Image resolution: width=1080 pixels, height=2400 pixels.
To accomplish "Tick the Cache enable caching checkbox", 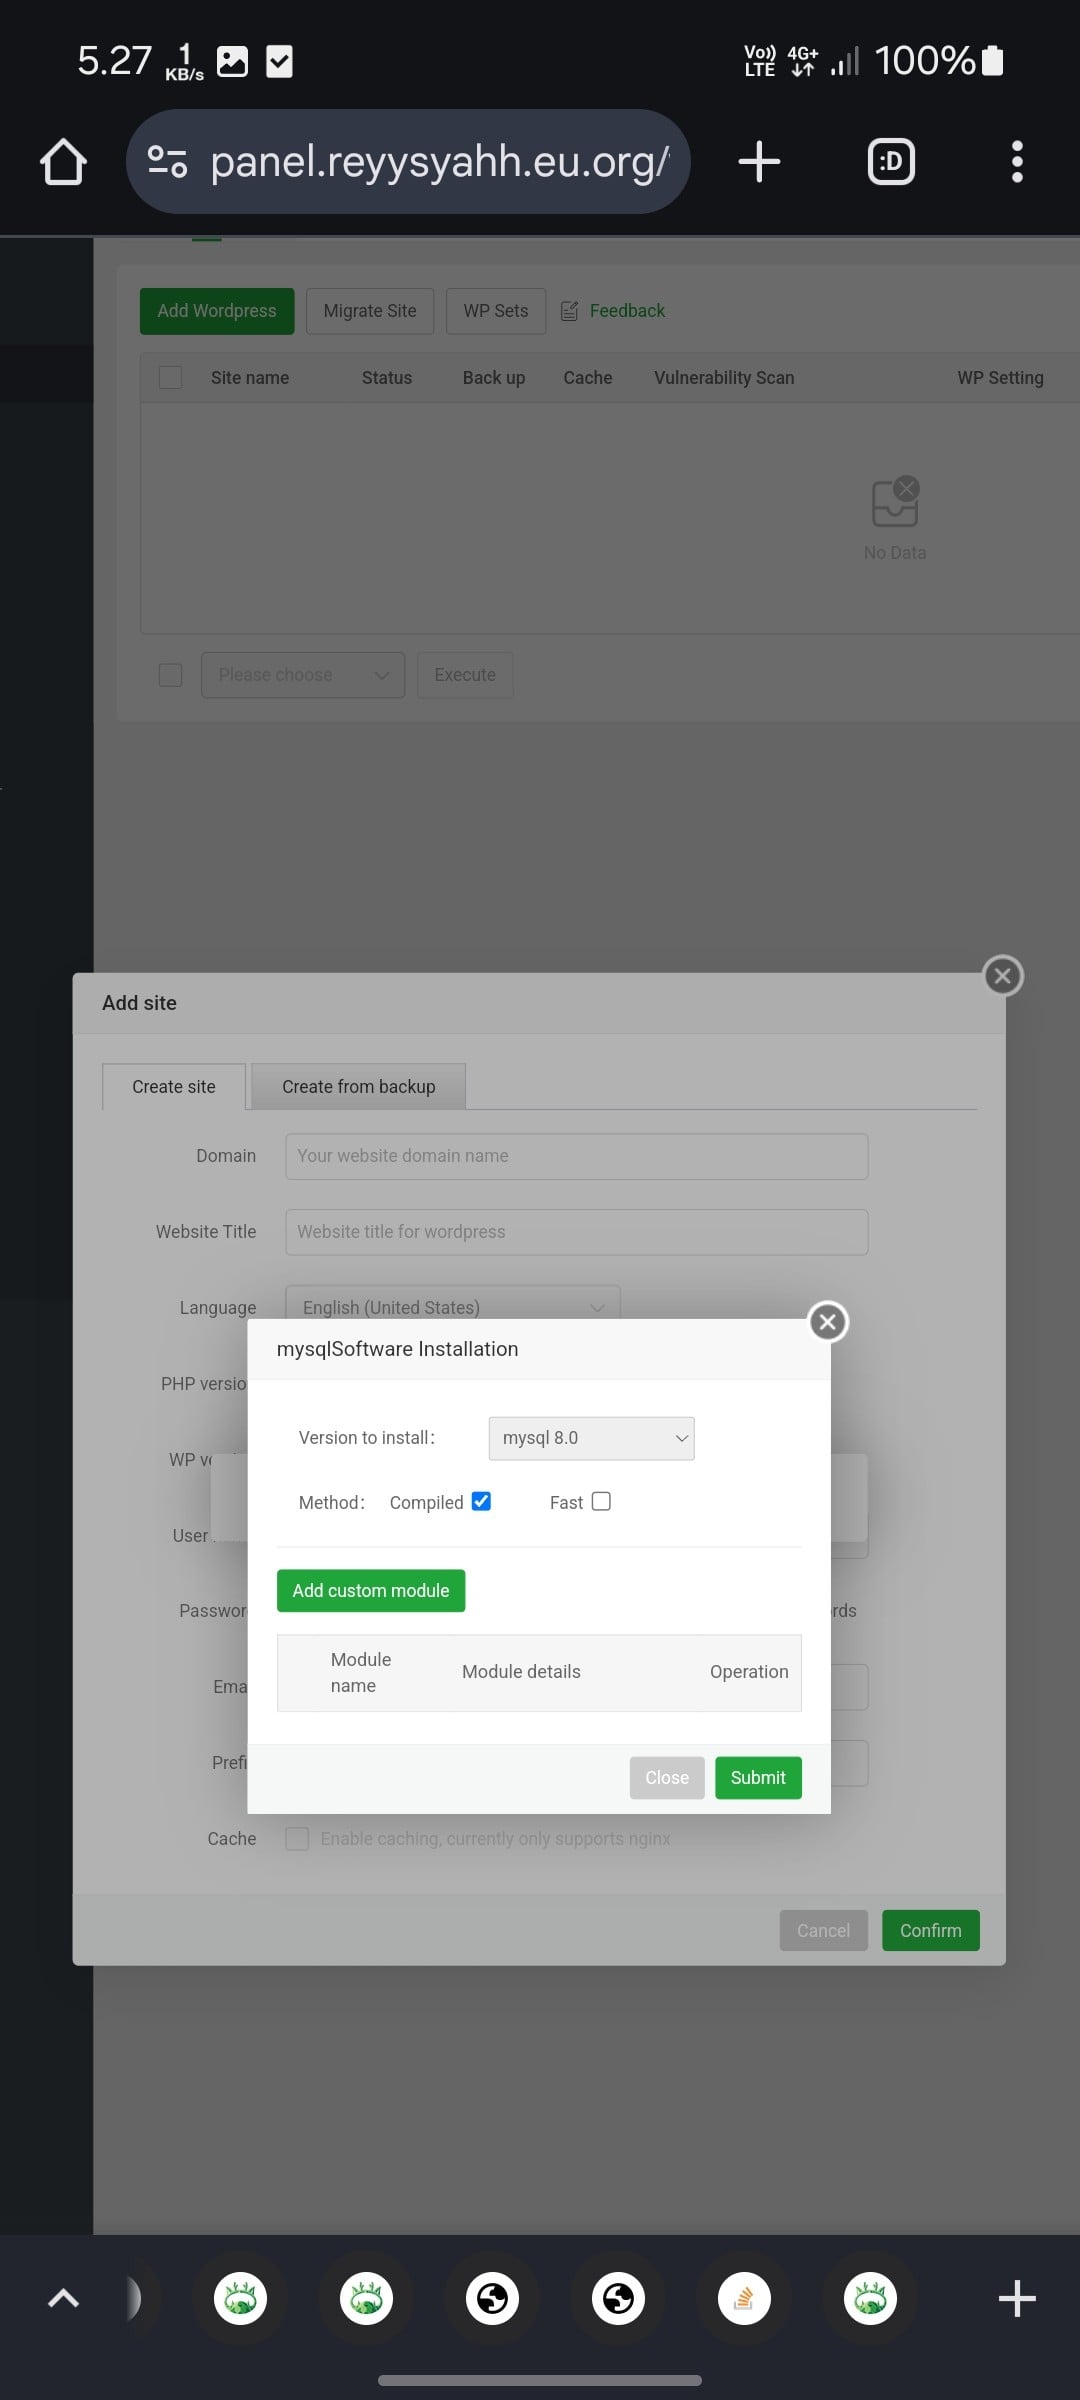I will (297, 1838).
